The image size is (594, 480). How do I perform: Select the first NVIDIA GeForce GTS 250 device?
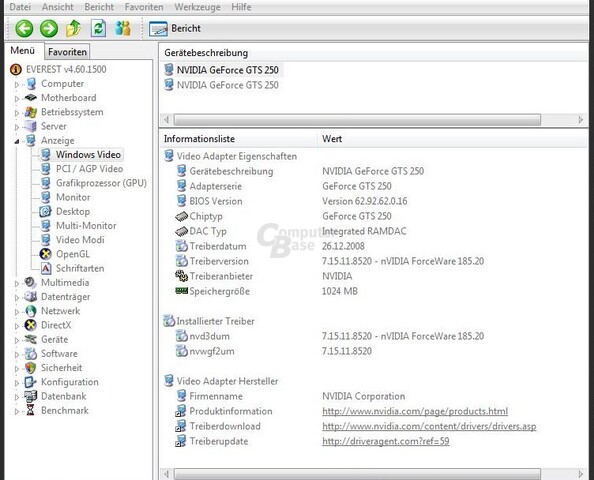[228, 70]
